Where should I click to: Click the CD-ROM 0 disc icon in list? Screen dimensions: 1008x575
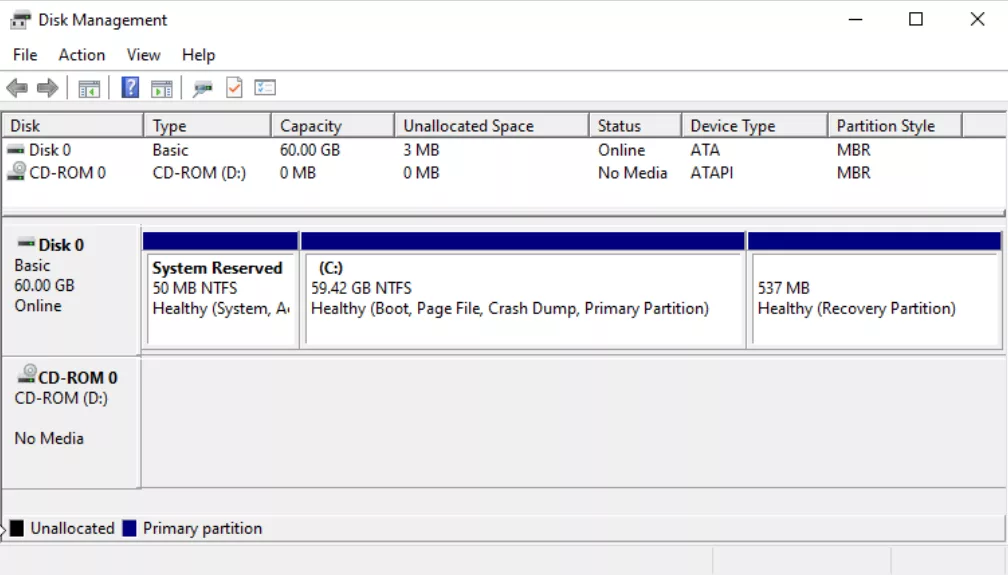16,172
